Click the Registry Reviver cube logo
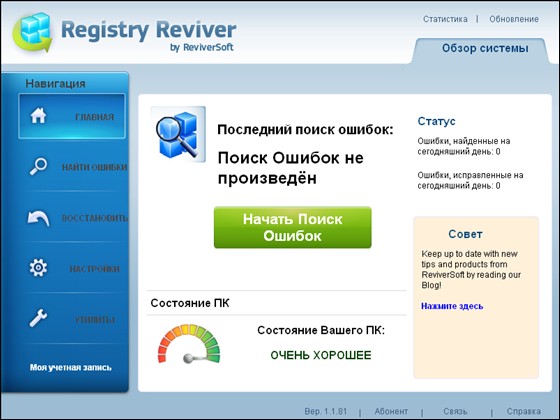560x420 pixels. click(x=32, y=32)
